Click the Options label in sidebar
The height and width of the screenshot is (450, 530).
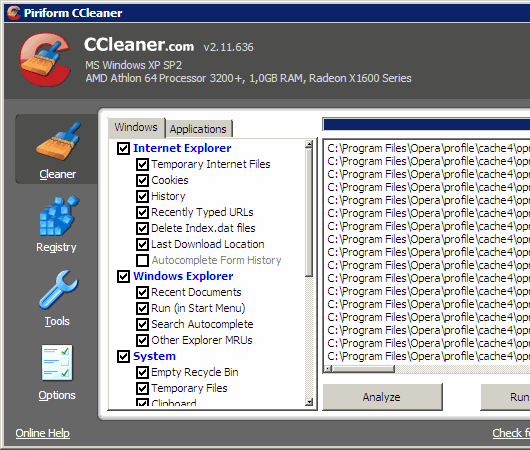pyautogui.click(x=57, y=395)
